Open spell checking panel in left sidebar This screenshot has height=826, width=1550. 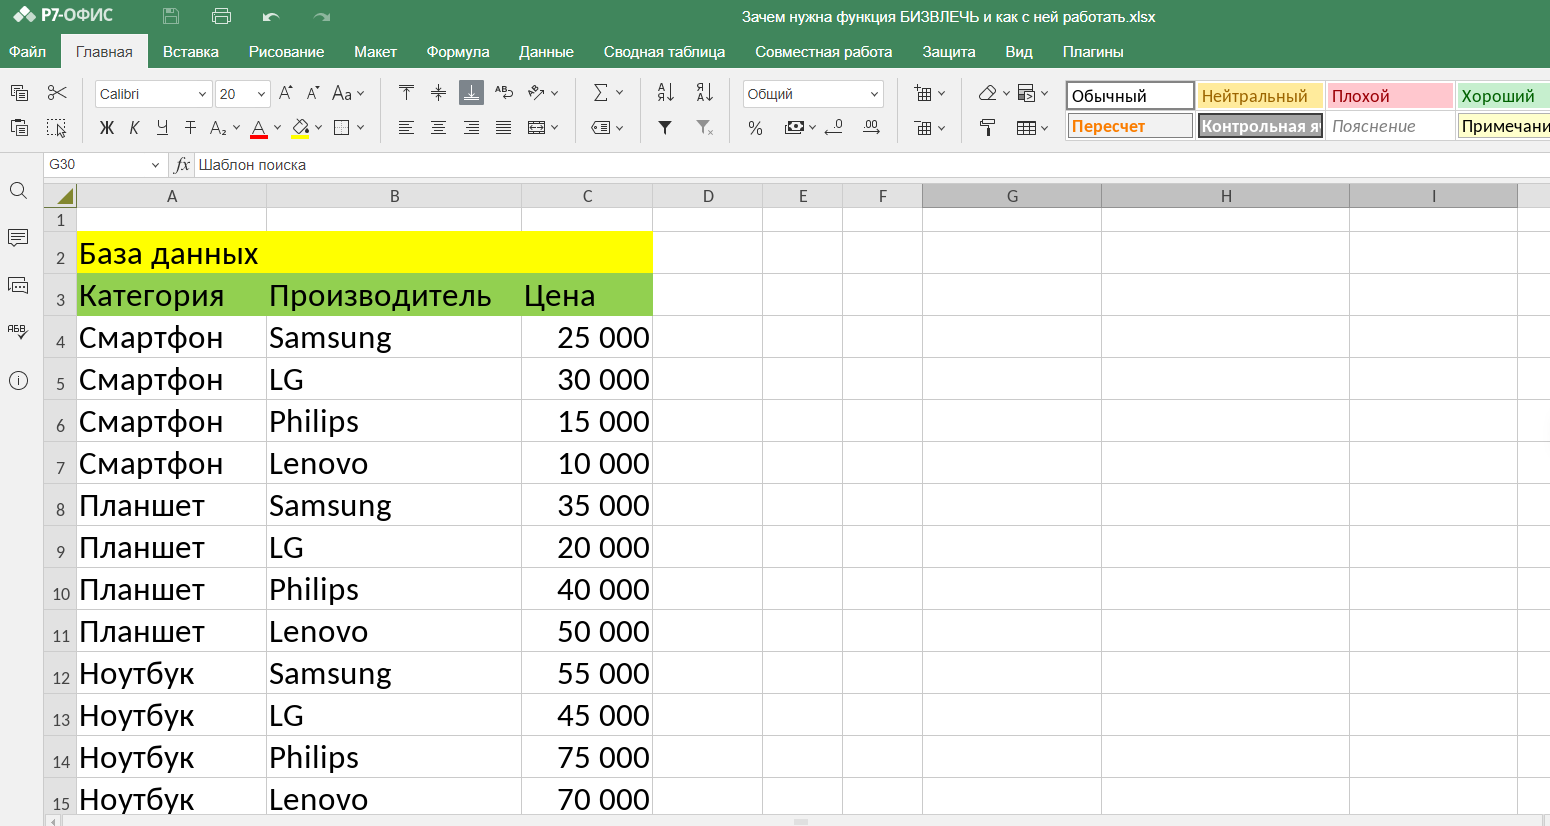tap(18, 332)
